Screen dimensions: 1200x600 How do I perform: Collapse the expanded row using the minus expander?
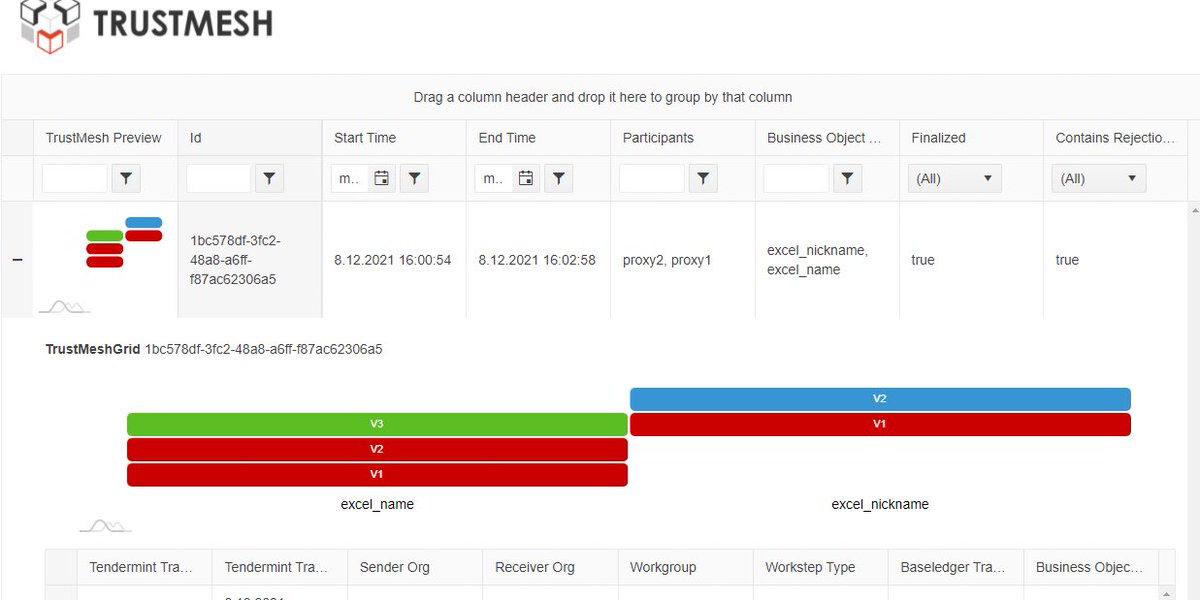(17, 259)
